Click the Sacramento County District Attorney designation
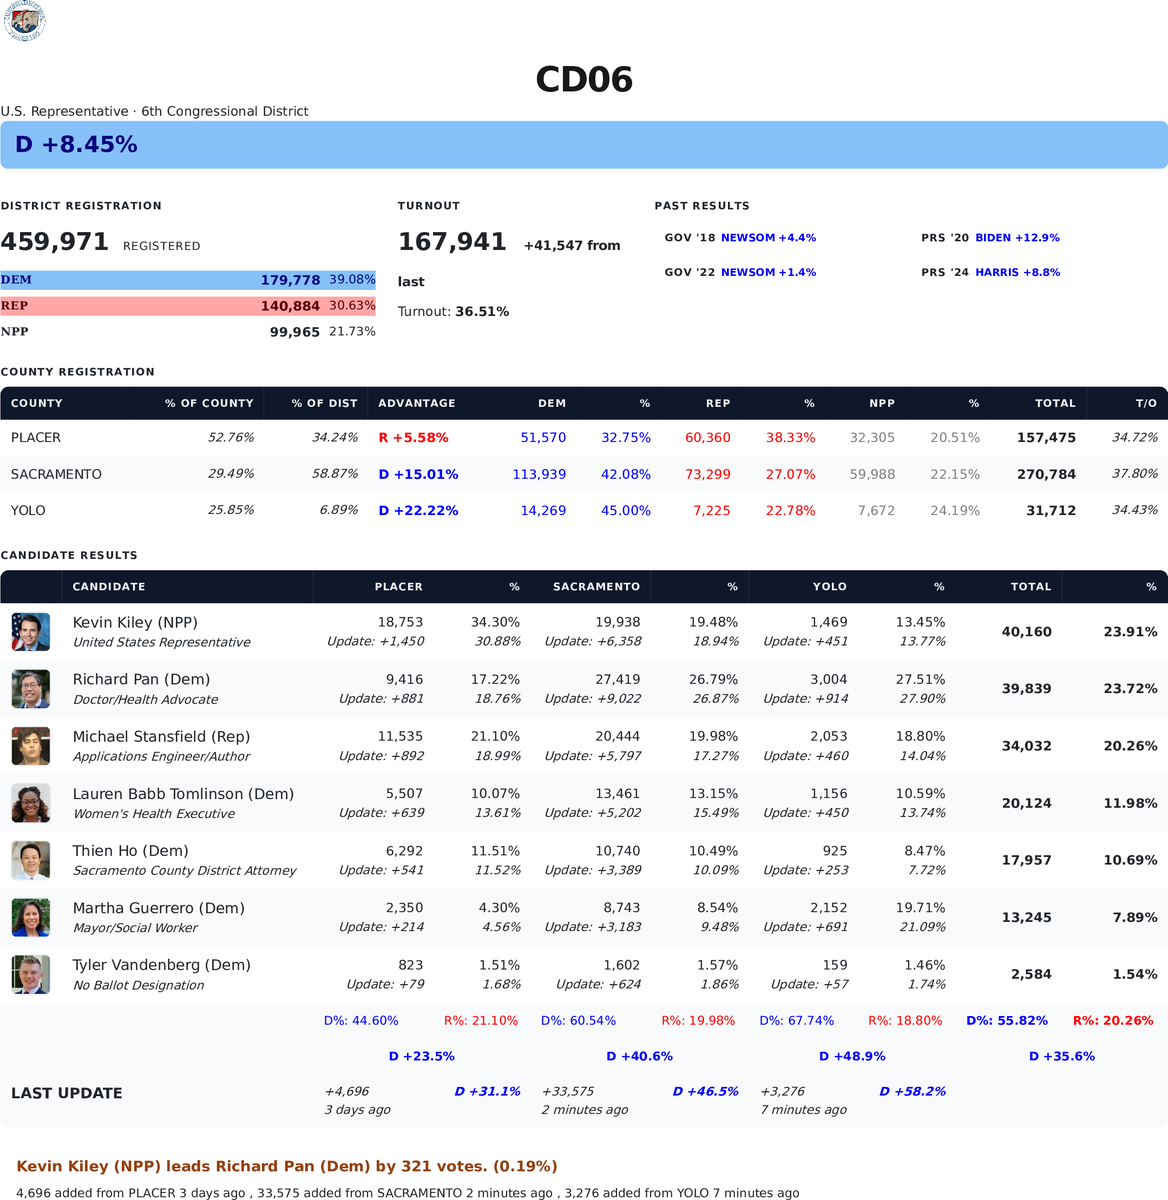The image size is (1168, 1200). click(185, 871)
